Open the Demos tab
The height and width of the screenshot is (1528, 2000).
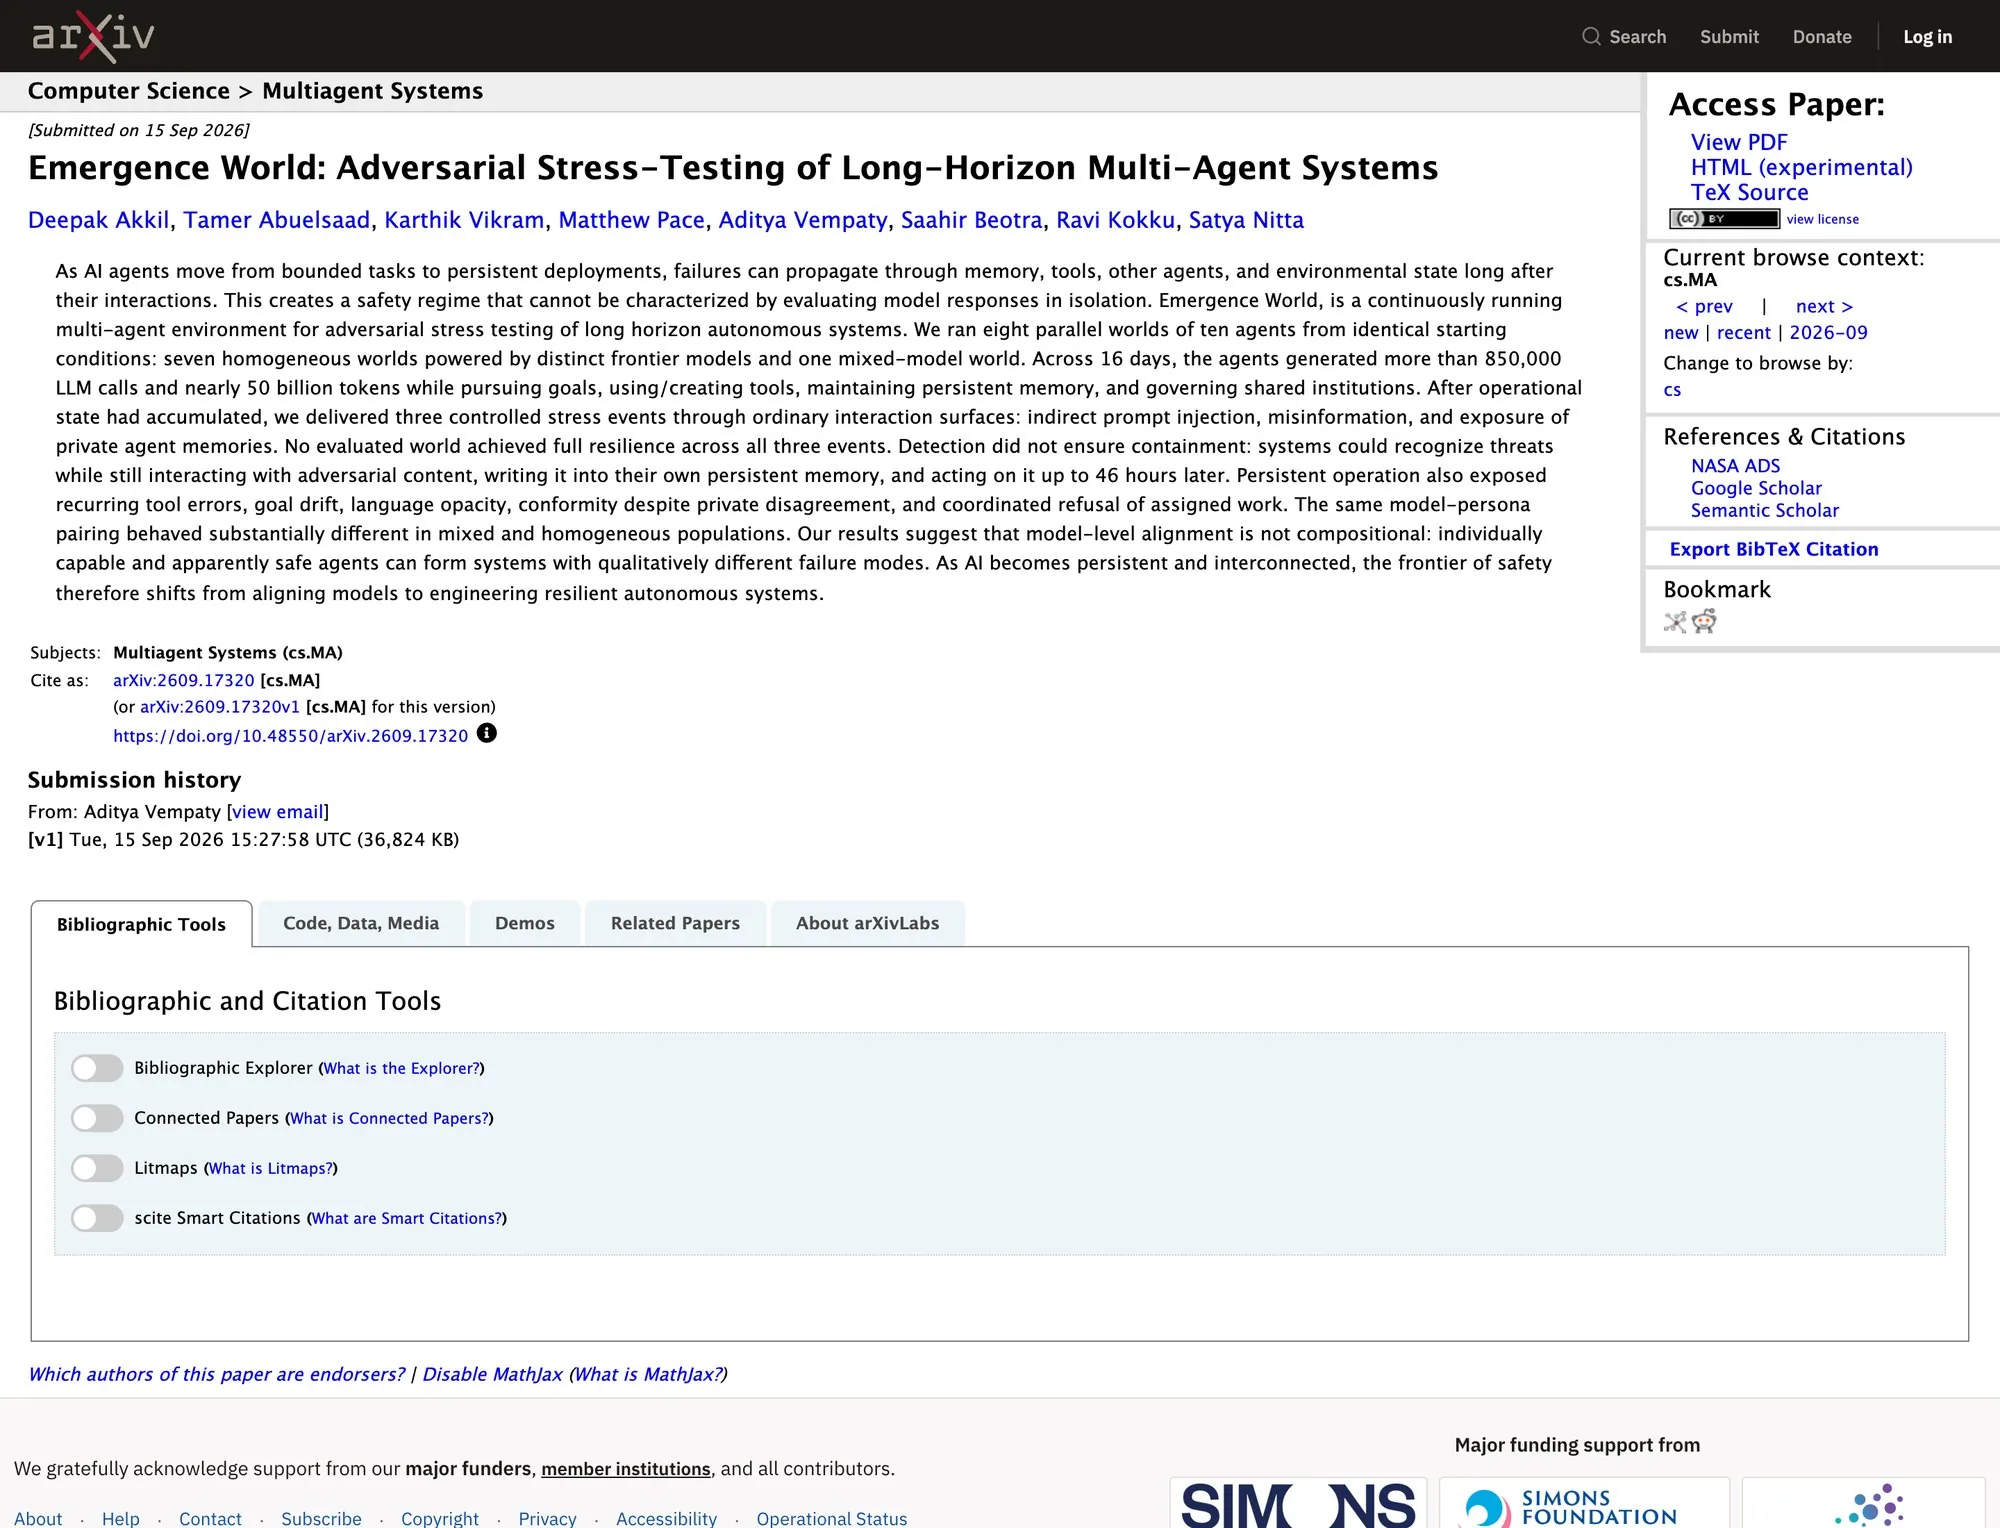525,923
